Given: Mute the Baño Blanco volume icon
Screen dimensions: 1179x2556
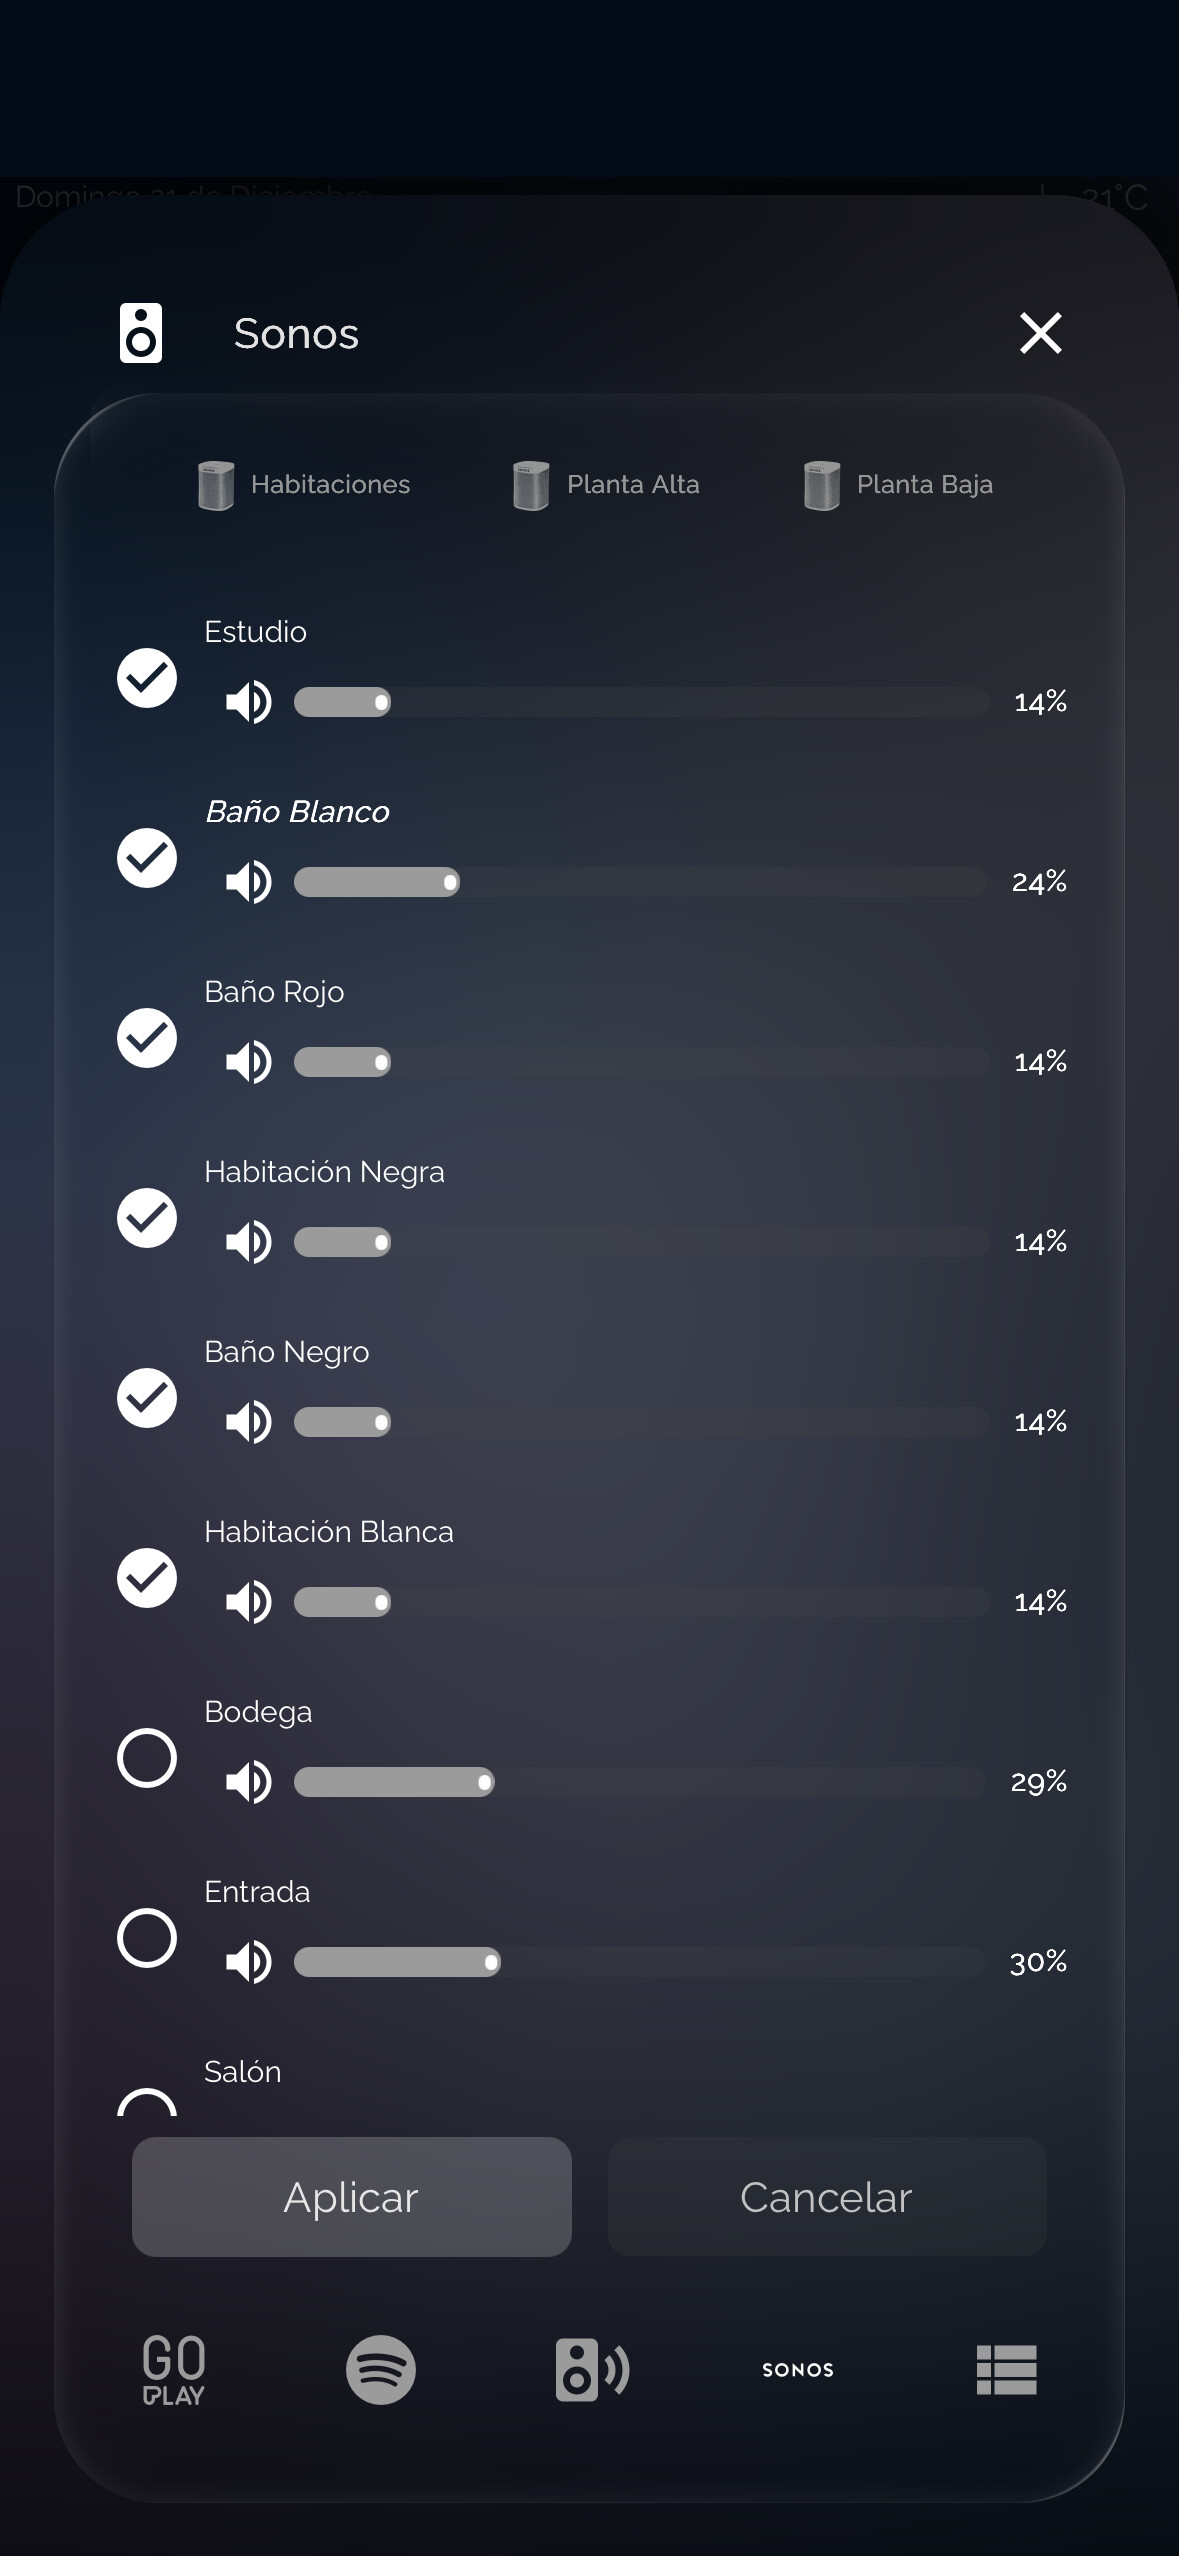Looking at the screenshot, I should (x=248, y=882).
